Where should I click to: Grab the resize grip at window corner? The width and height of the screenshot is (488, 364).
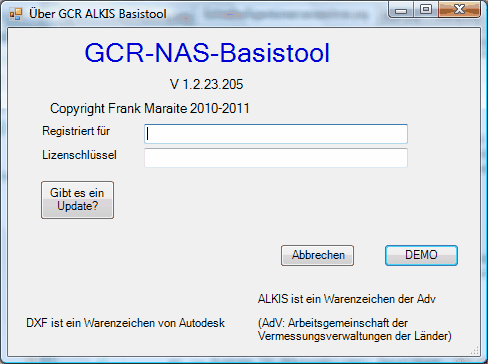475,351
